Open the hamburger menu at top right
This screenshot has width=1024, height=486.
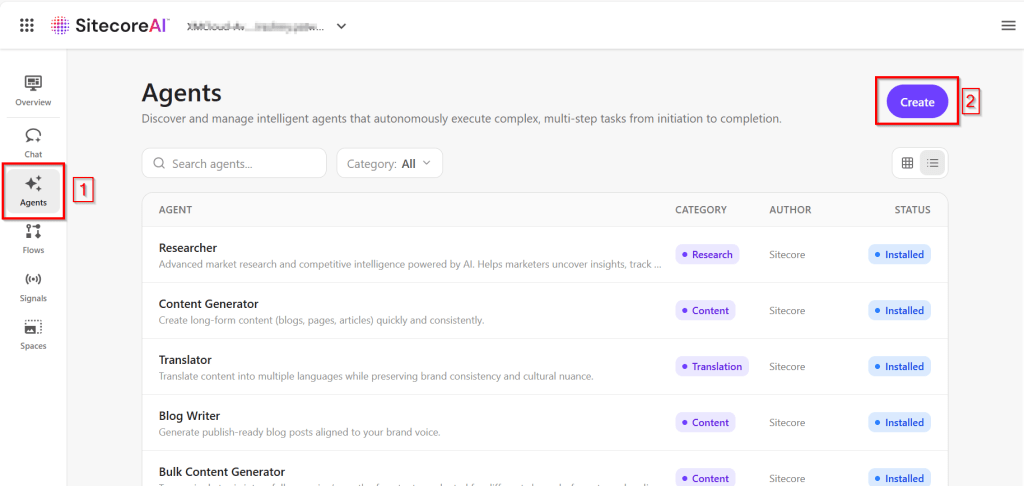click(x=1008, y=25)
